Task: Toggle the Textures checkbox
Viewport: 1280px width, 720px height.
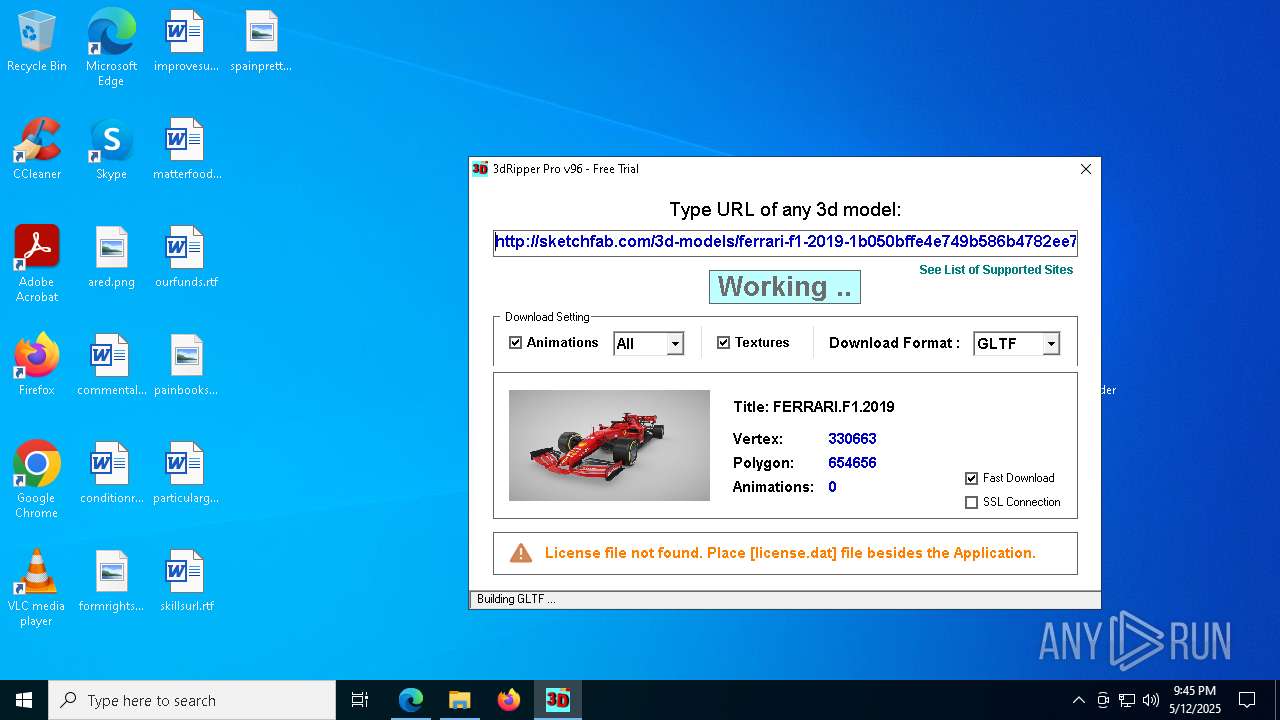Action: point(724,342)
